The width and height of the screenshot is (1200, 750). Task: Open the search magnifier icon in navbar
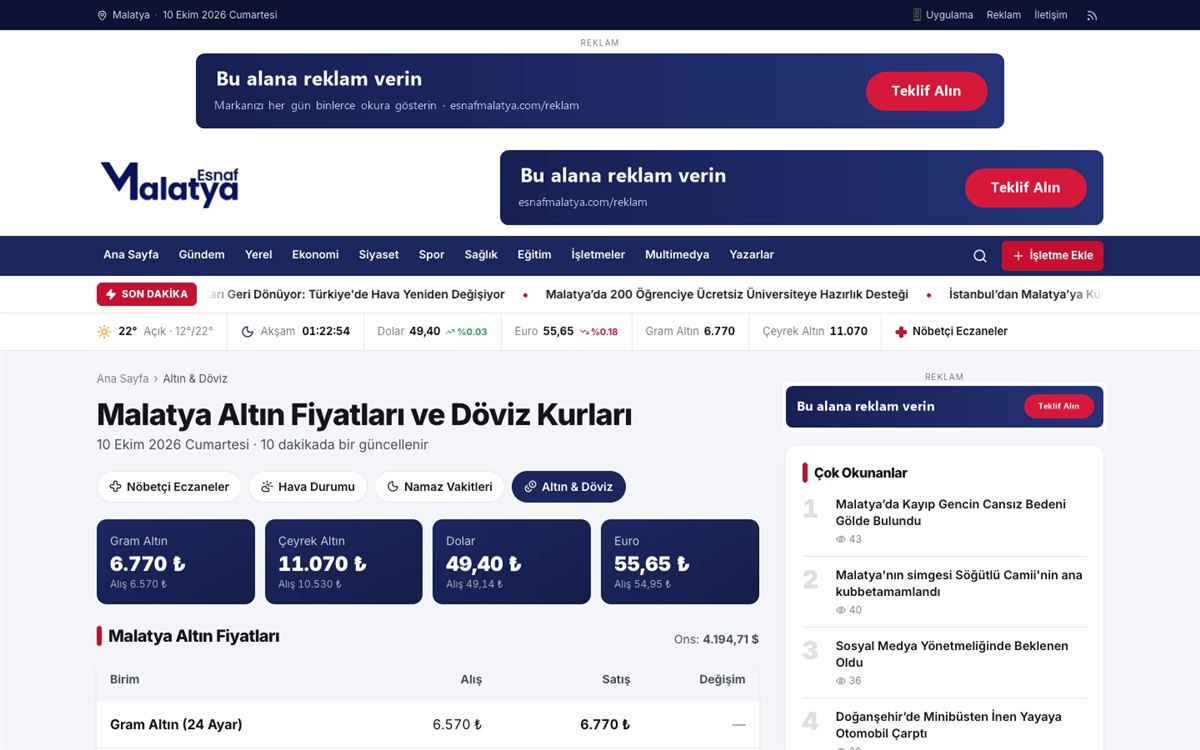pos(980,256)
